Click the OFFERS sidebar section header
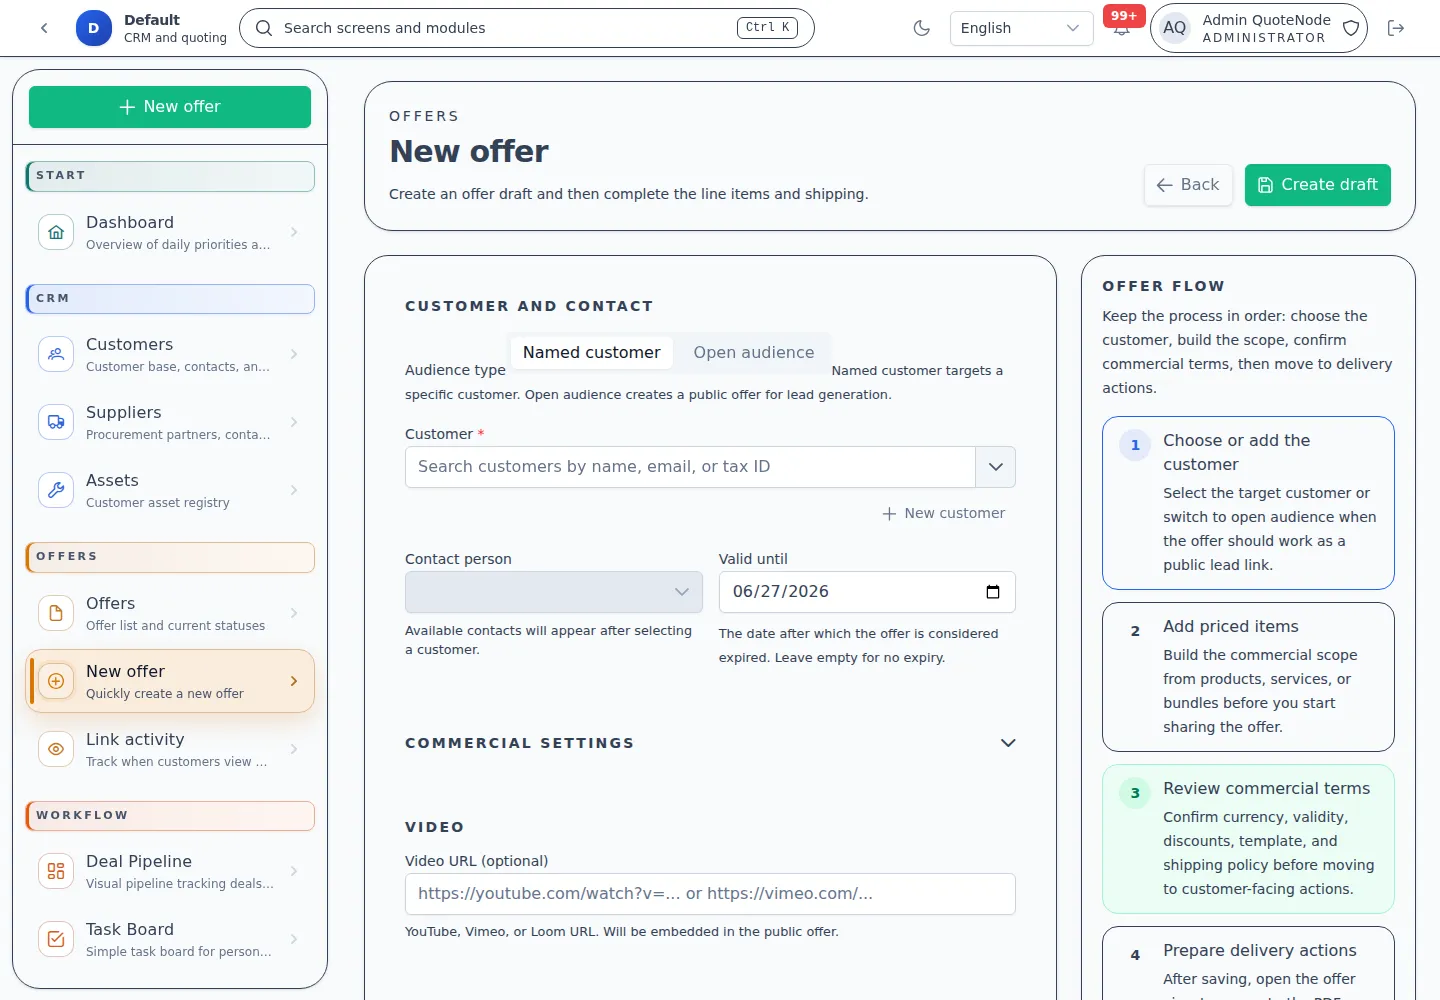 pos(170,557)
